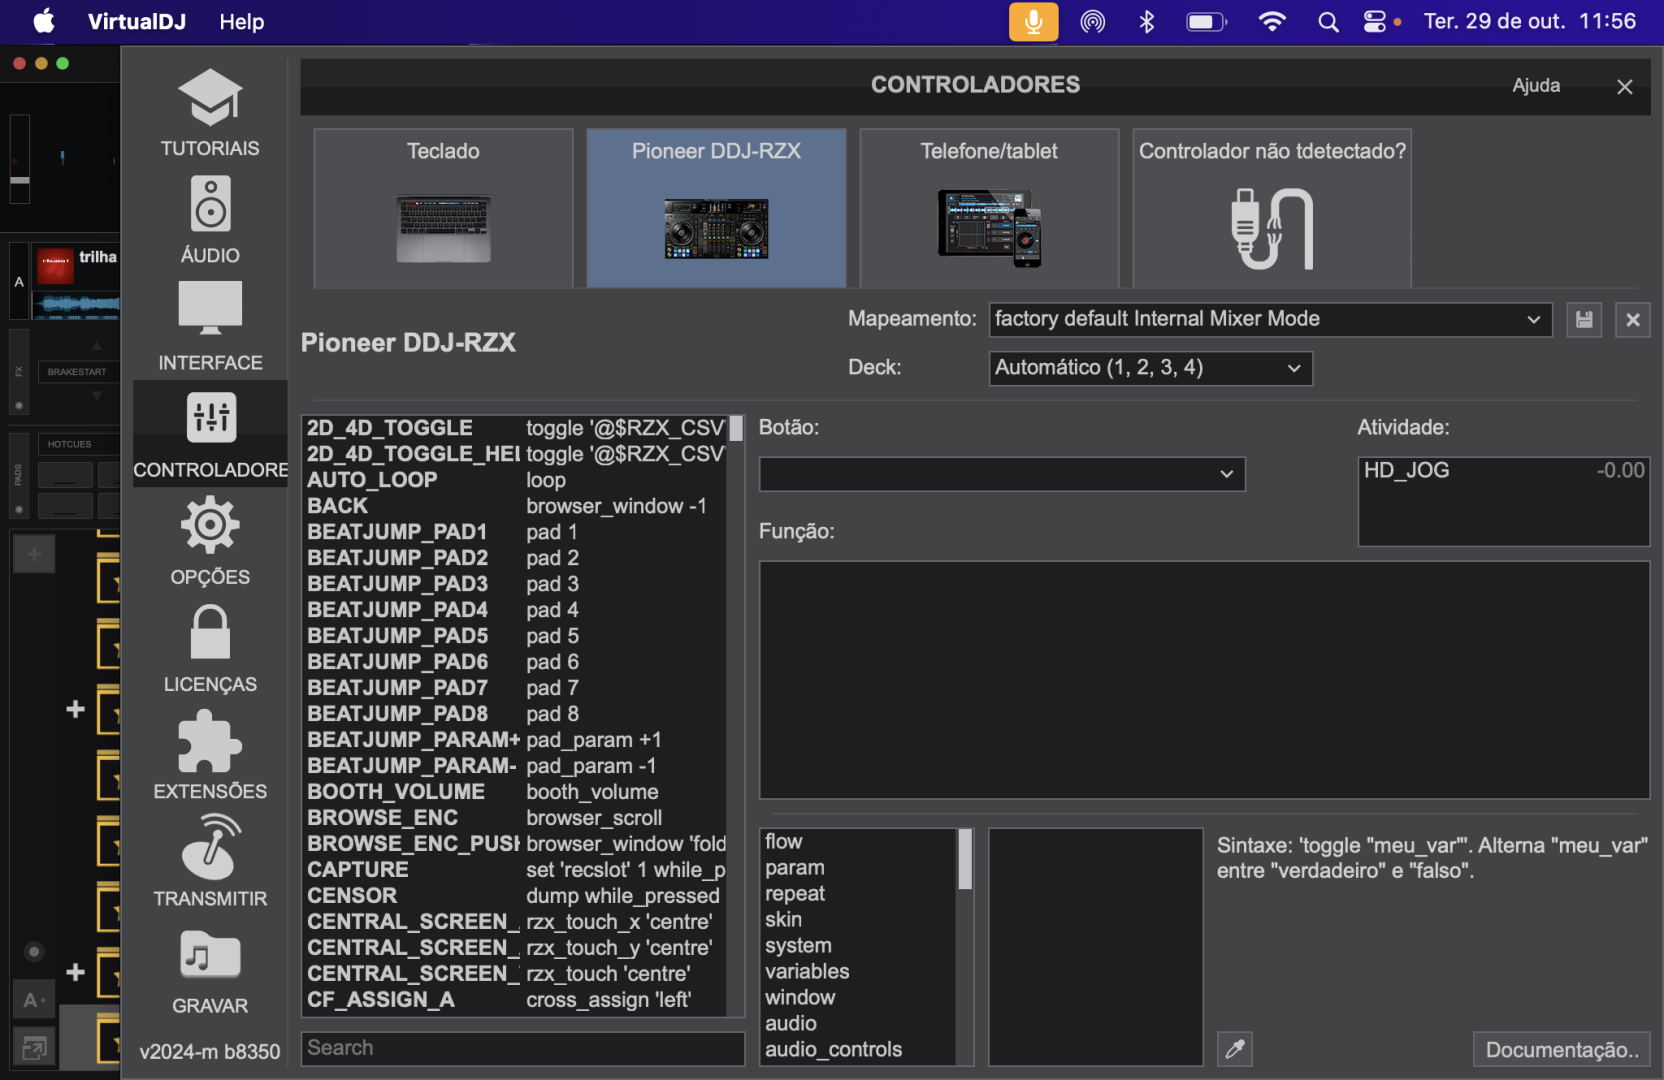Select the Teclado controller tab
The height and width of the screenshot is (1080, 1664).
(x=443, y=208)
